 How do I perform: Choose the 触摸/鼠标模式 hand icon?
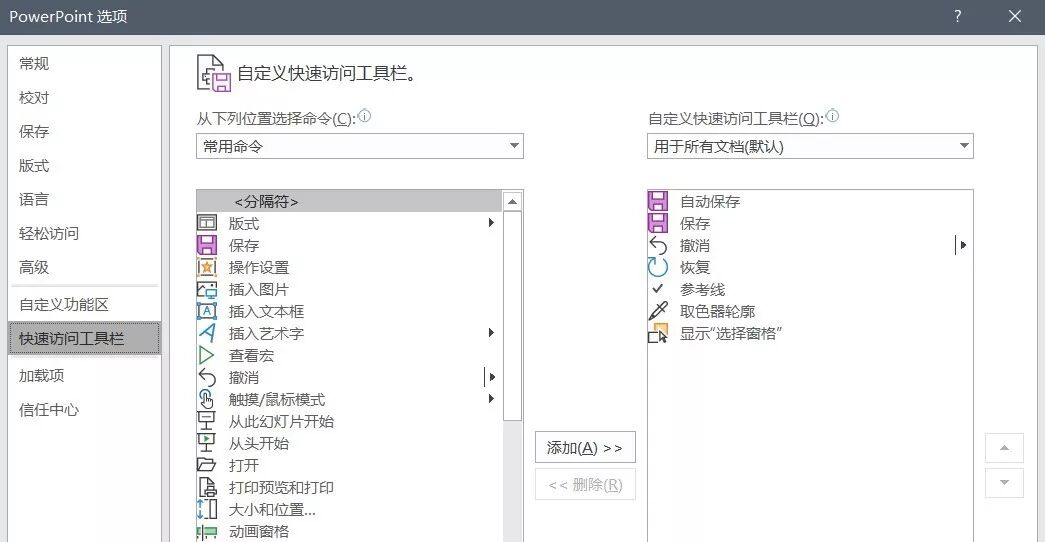pyautogui.click(x=207, y=399)
